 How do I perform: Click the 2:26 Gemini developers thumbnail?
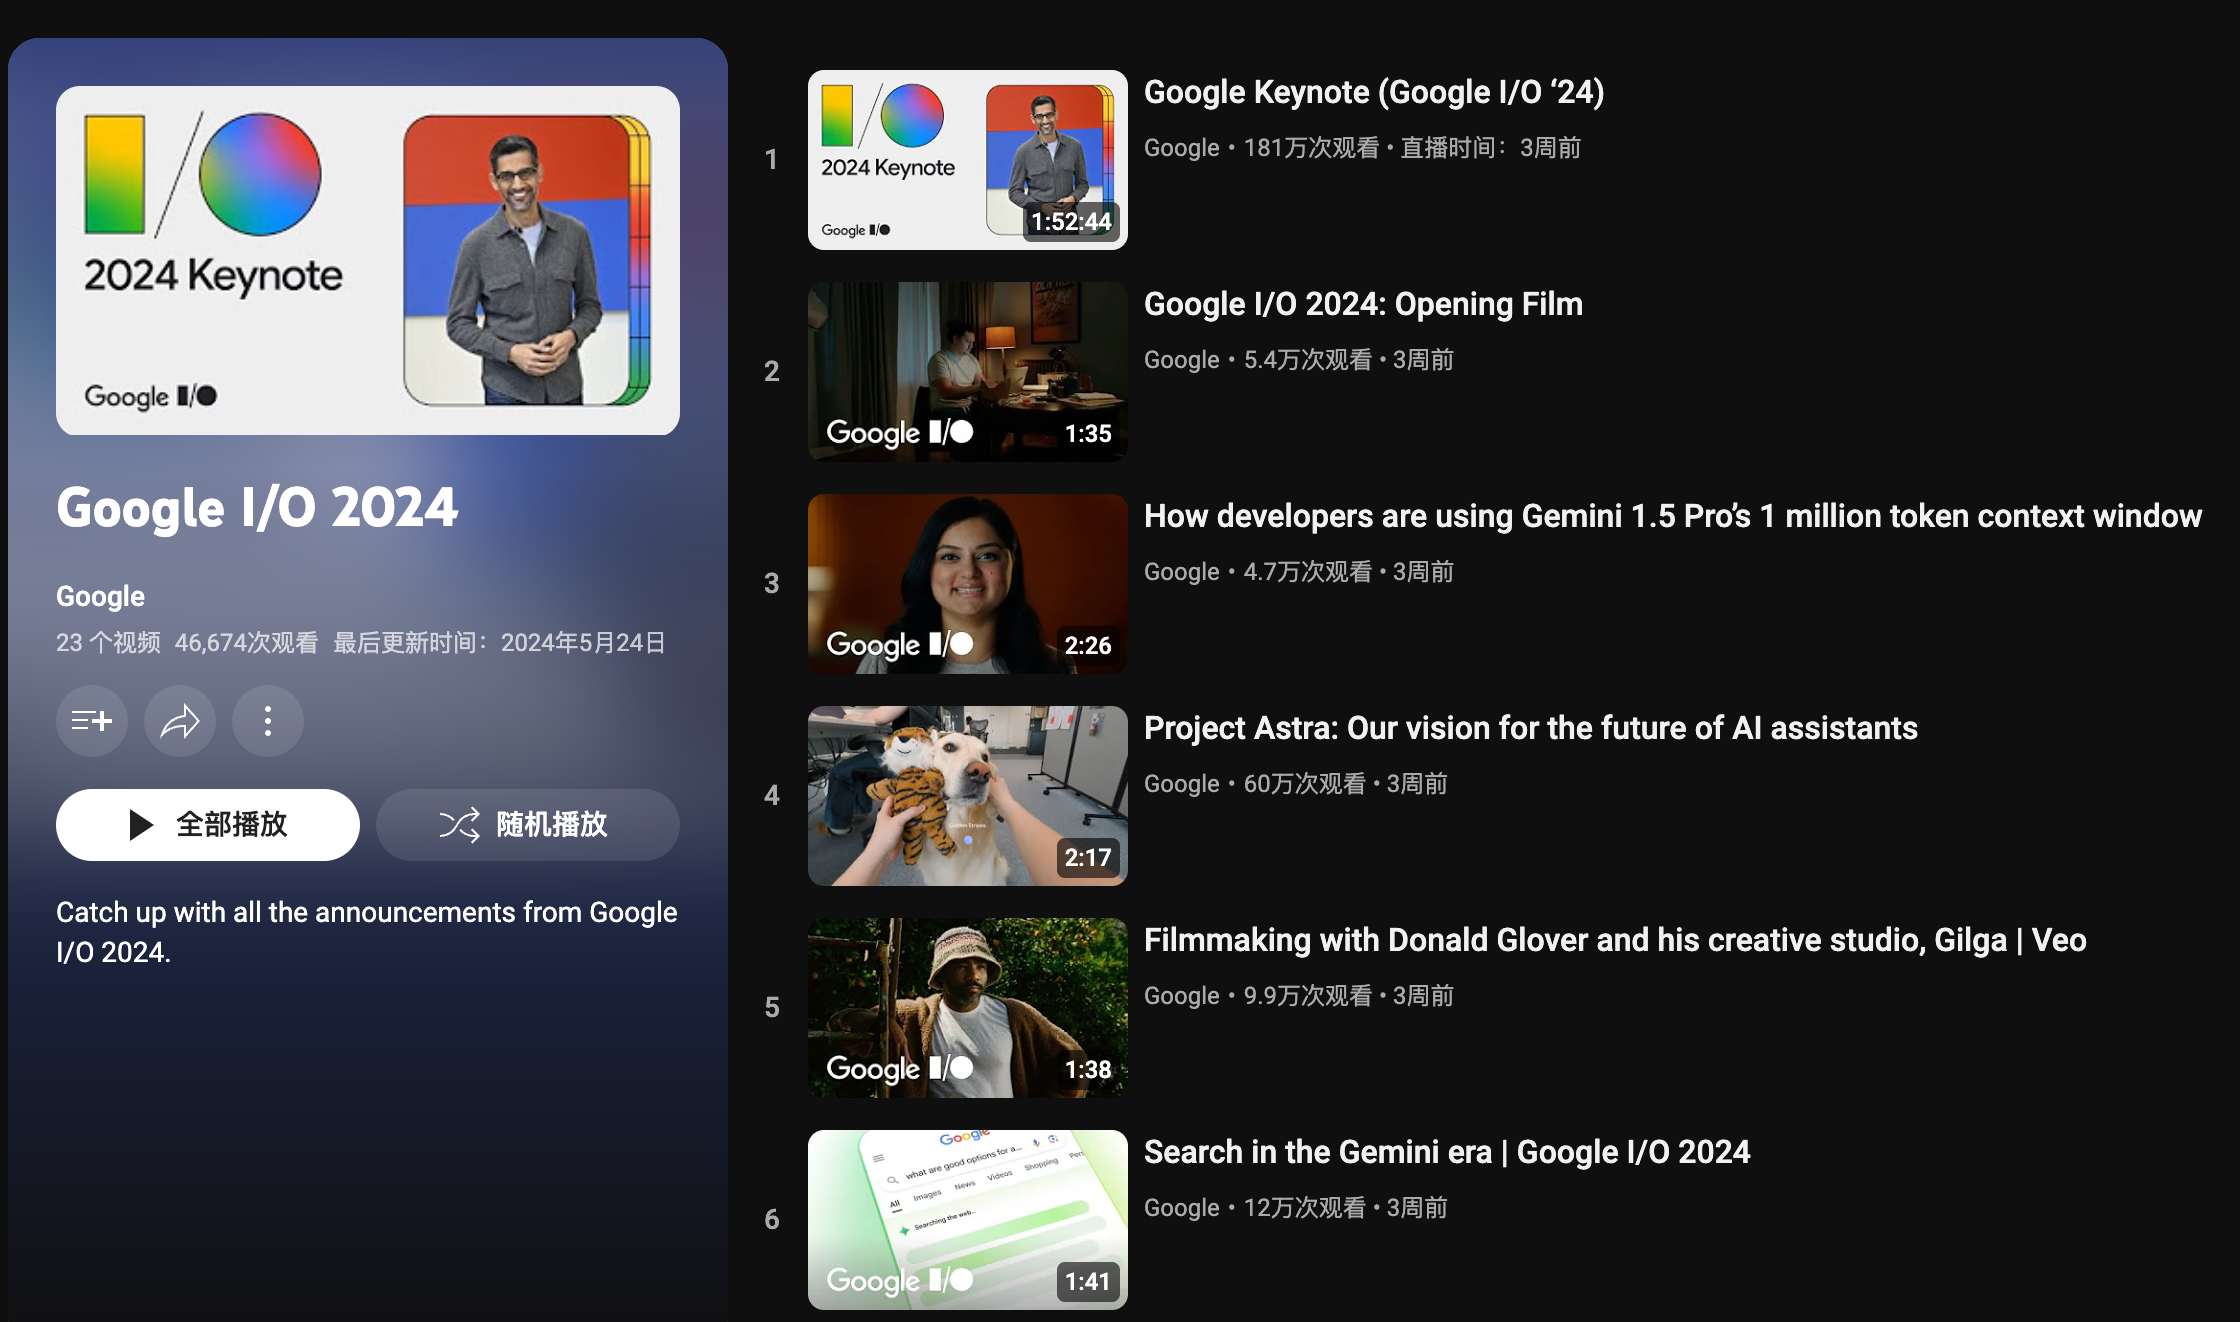pos(968,584)
